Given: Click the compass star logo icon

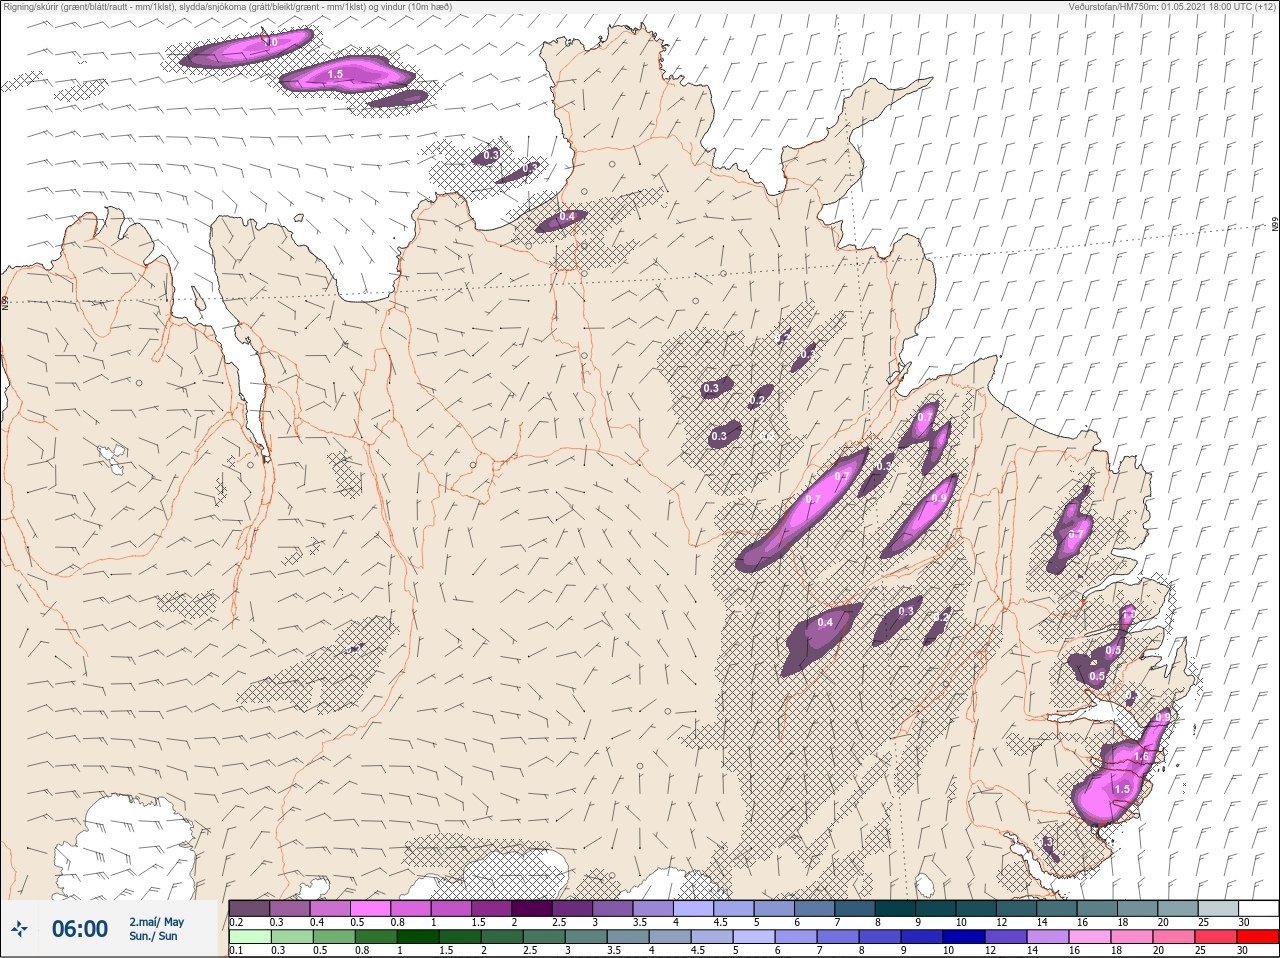Looking at the screenshot, I should [19, 929].
